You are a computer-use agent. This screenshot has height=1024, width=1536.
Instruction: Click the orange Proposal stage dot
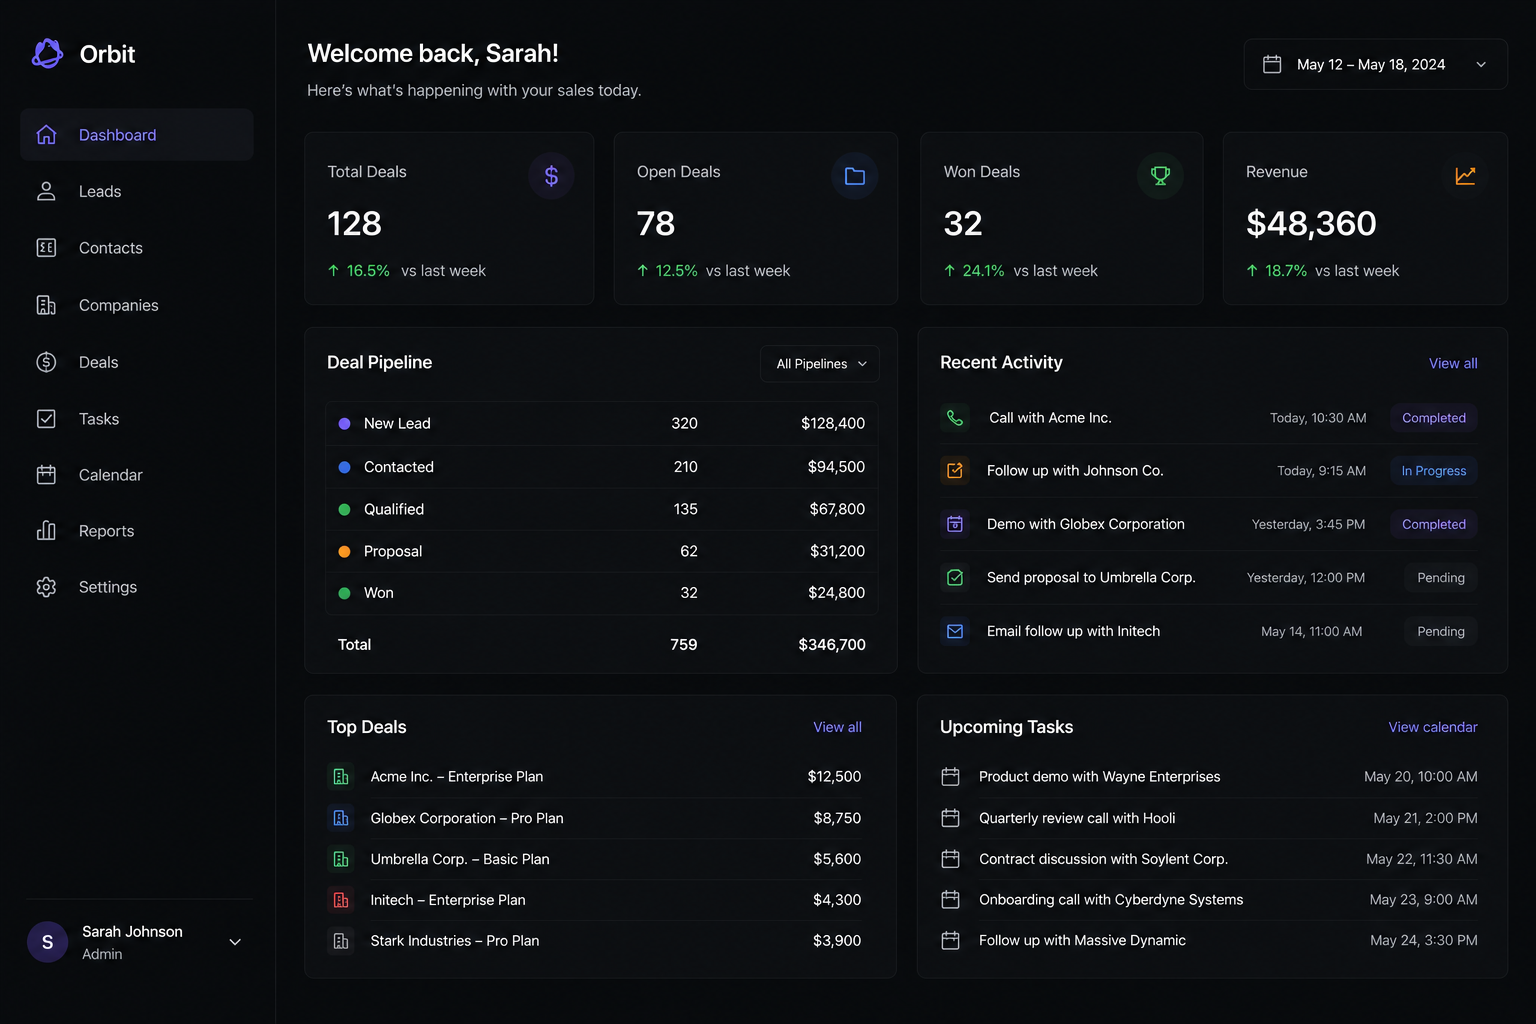click(x=344, y=552)
